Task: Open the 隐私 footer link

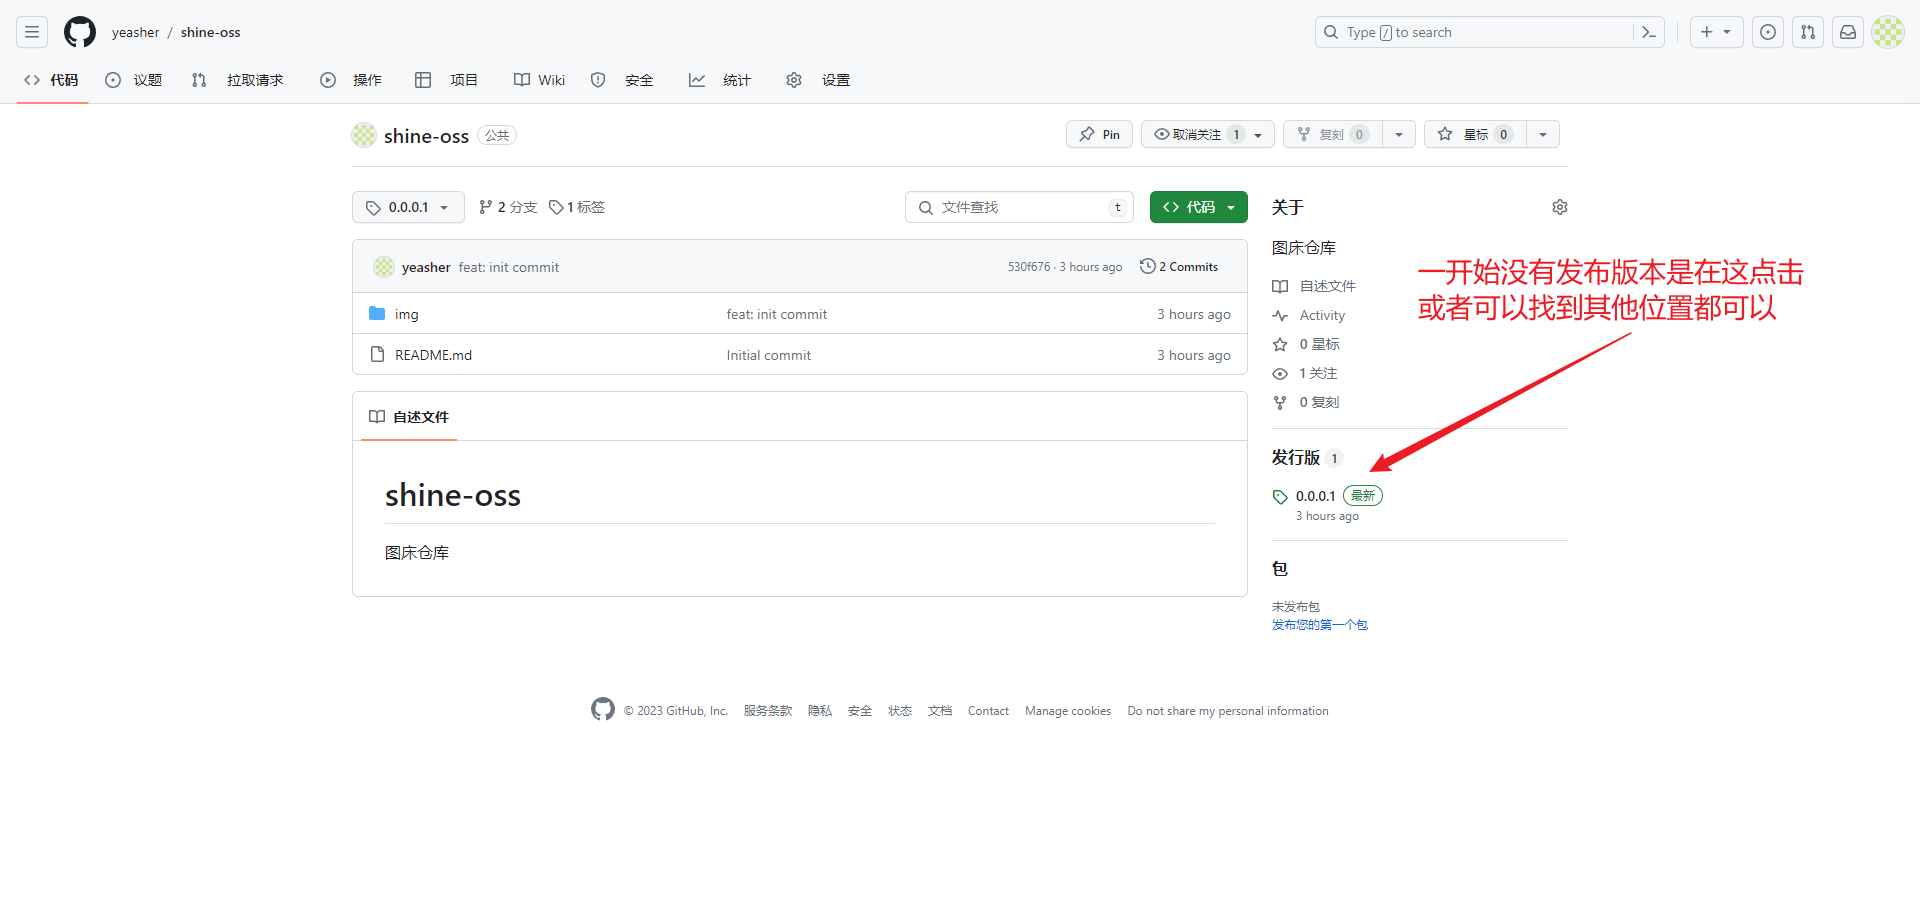Action: tap(820, 711)
